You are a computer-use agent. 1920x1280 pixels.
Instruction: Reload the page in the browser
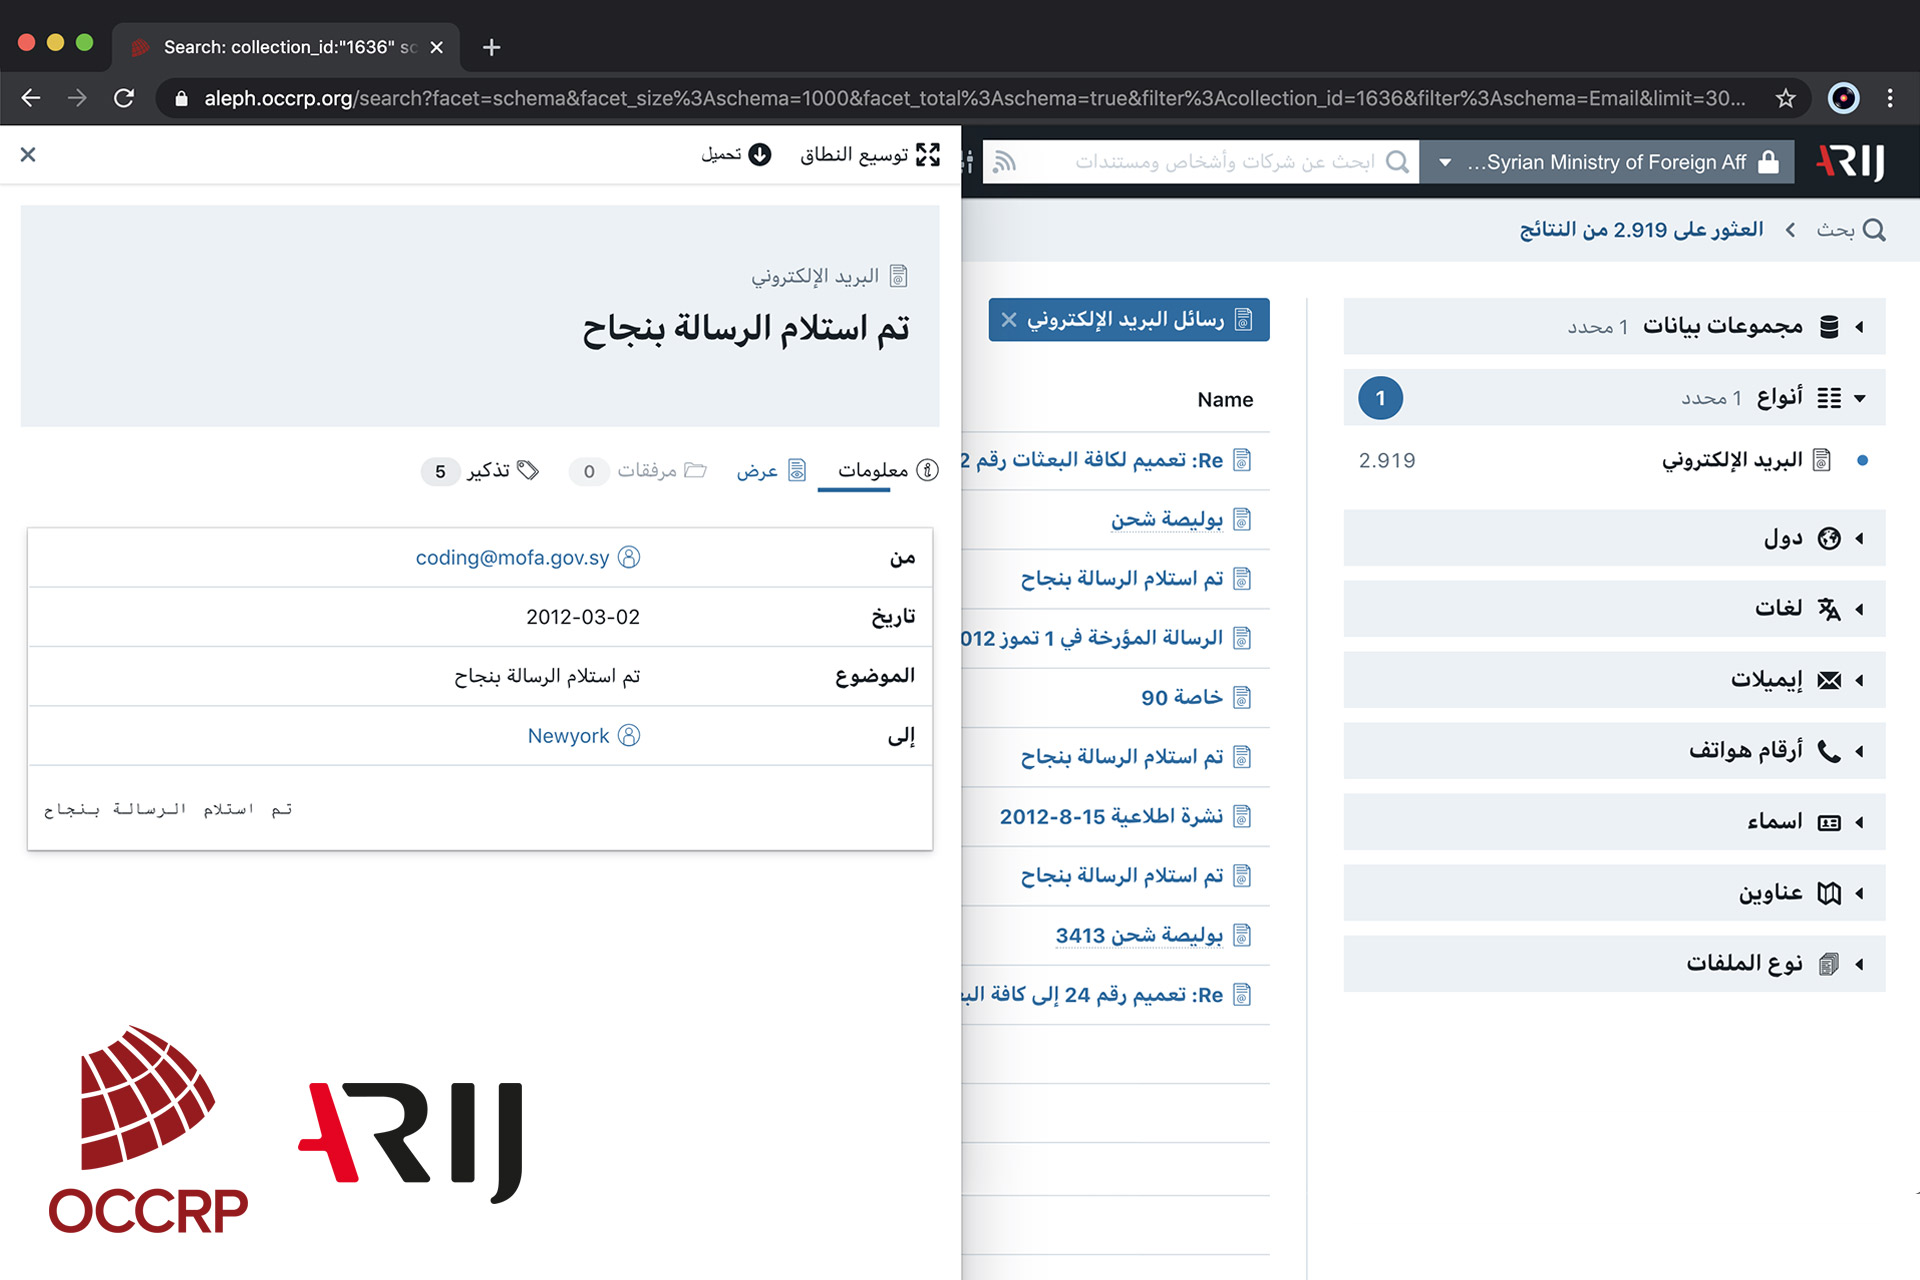124,98
